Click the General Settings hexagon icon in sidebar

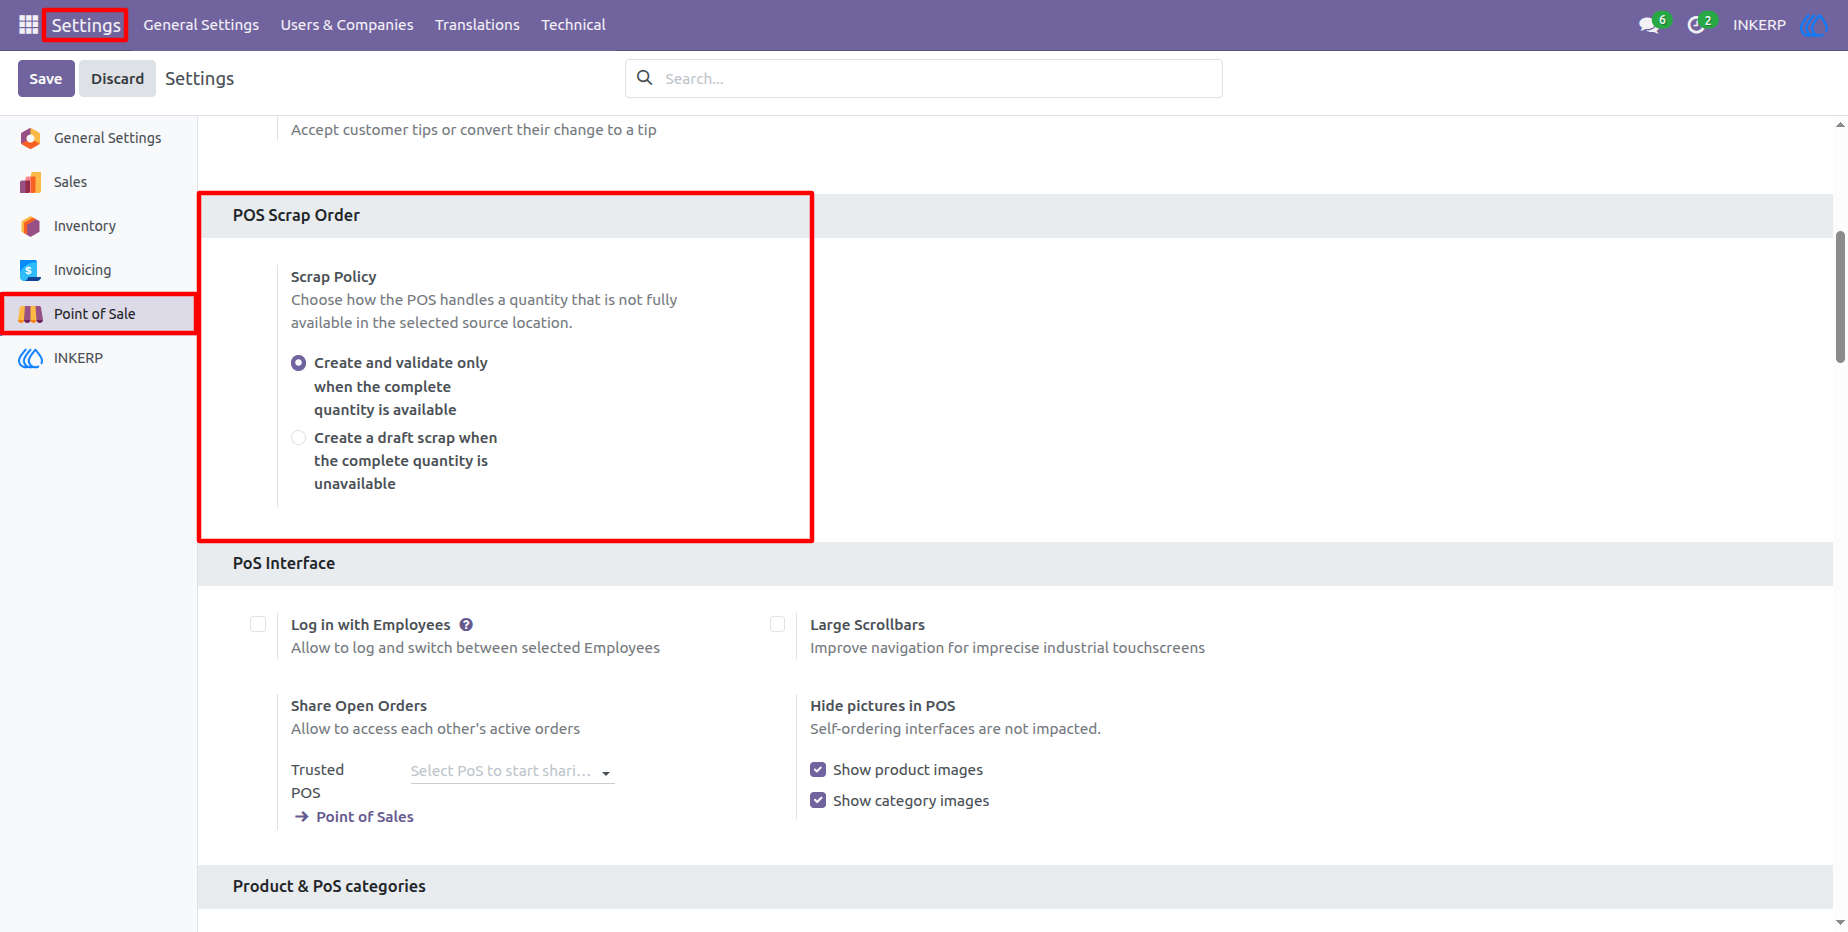click(31, 138)
